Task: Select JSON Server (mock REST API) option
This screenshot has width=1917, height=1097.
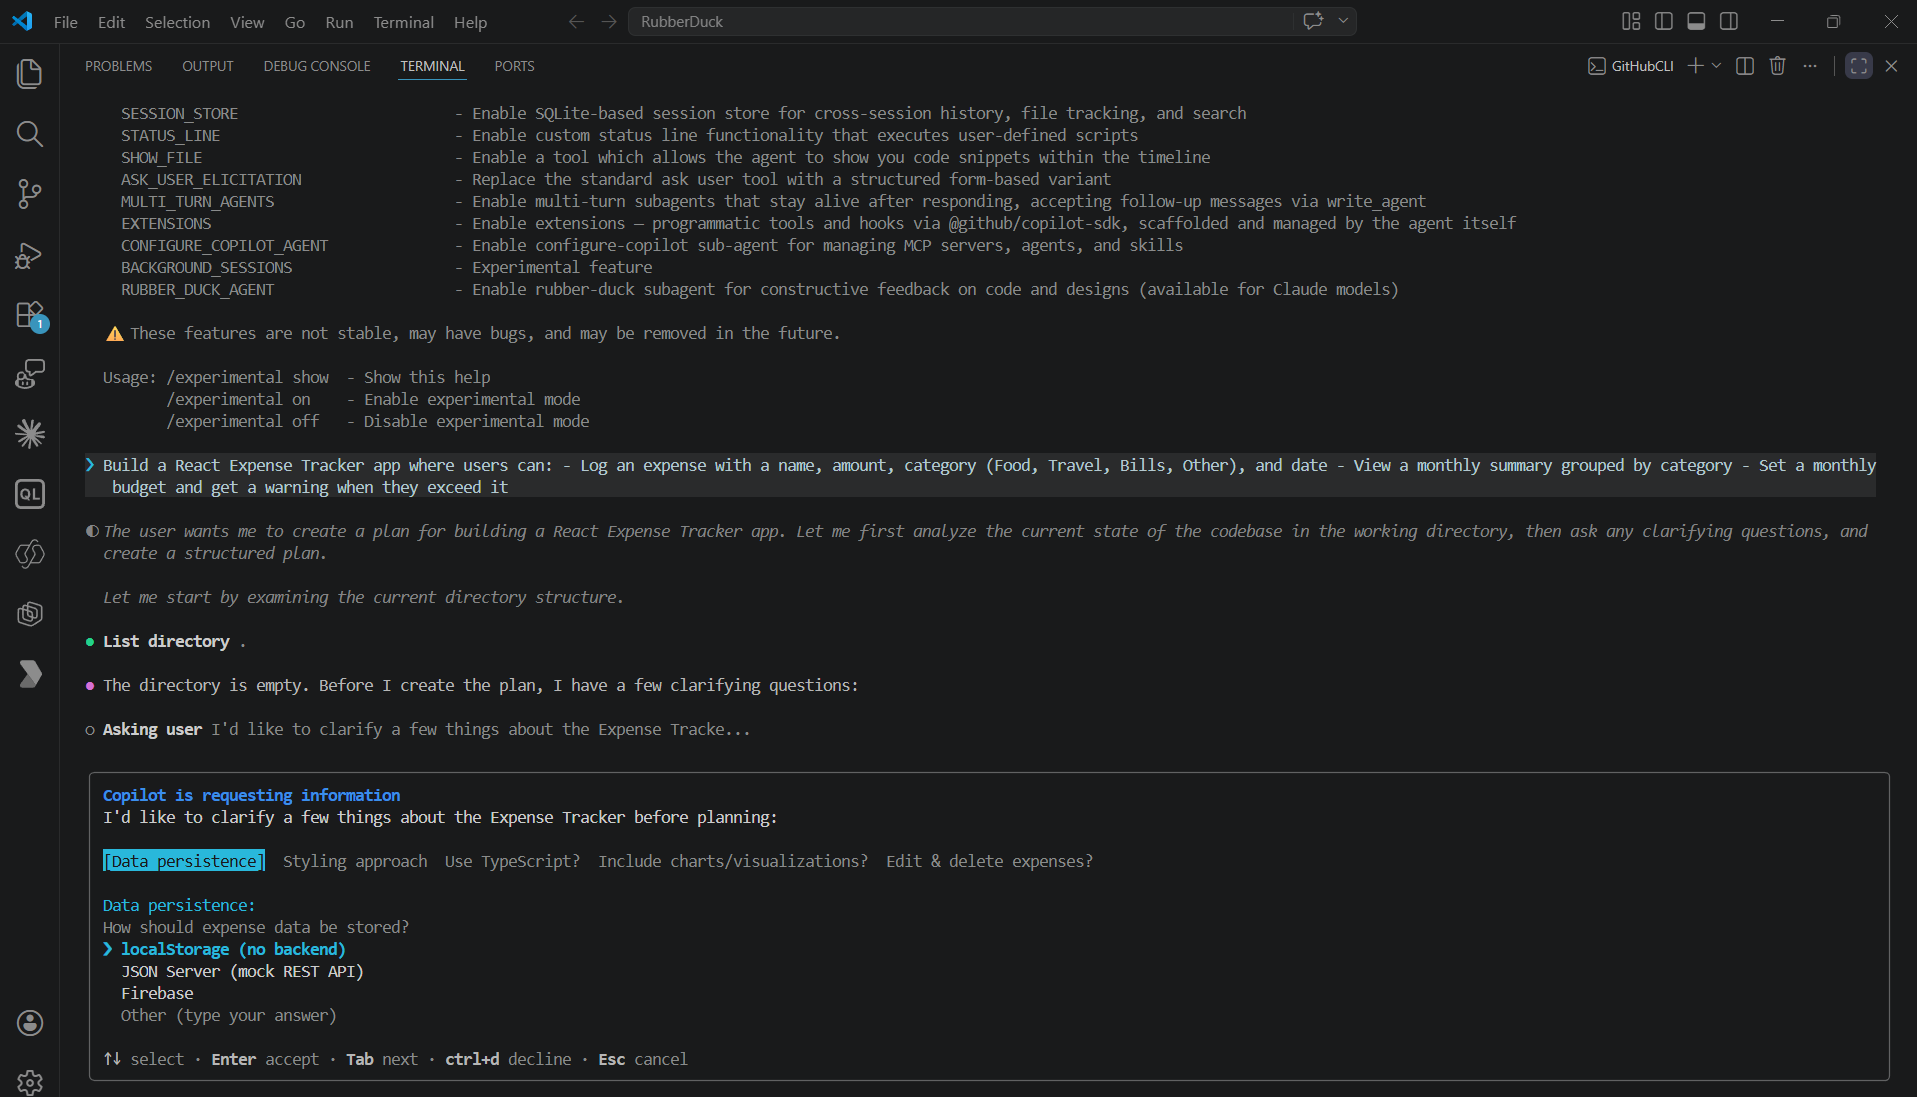Action: pyautogui.click(x=242, y=971)
